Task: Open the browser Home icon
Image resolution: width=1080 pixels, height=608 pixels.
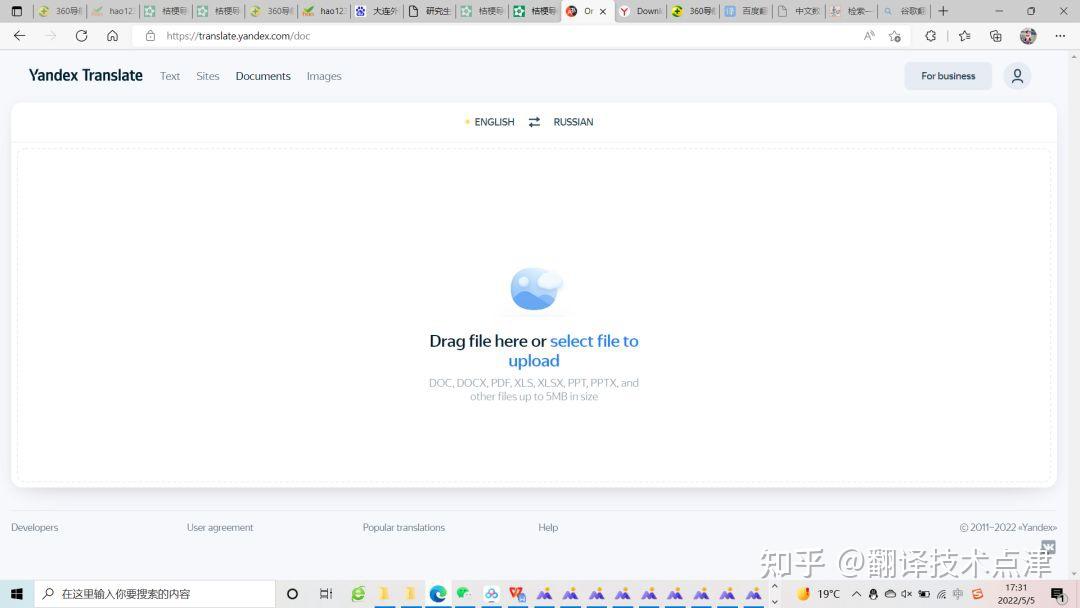Action: coord(113,36)
